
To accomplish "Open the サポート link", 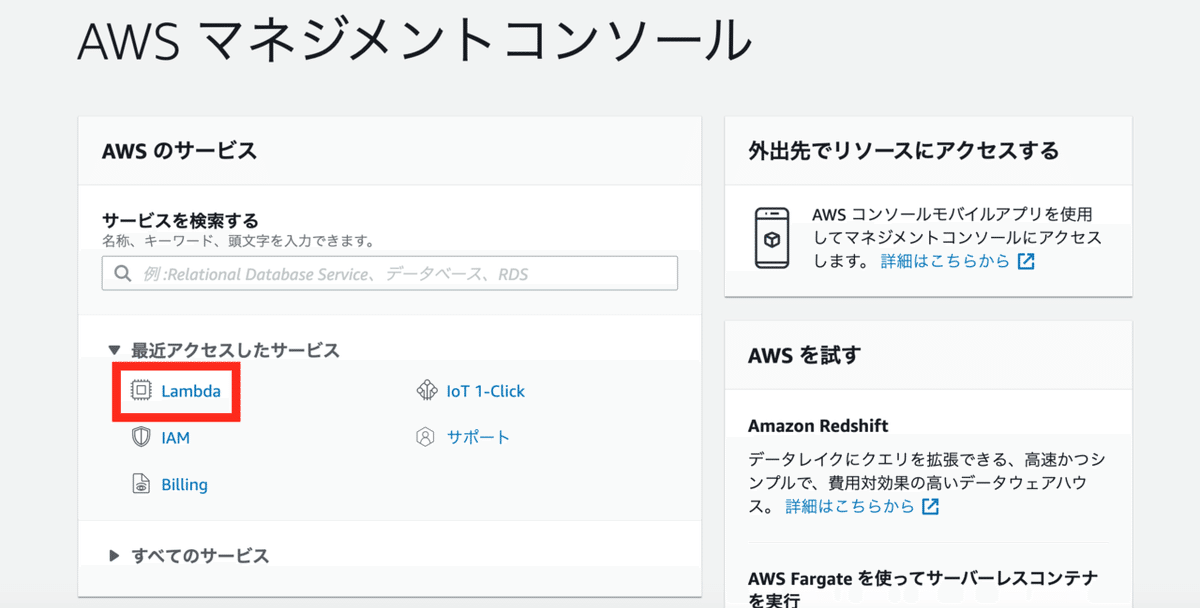I will click(x=478, y=437).
